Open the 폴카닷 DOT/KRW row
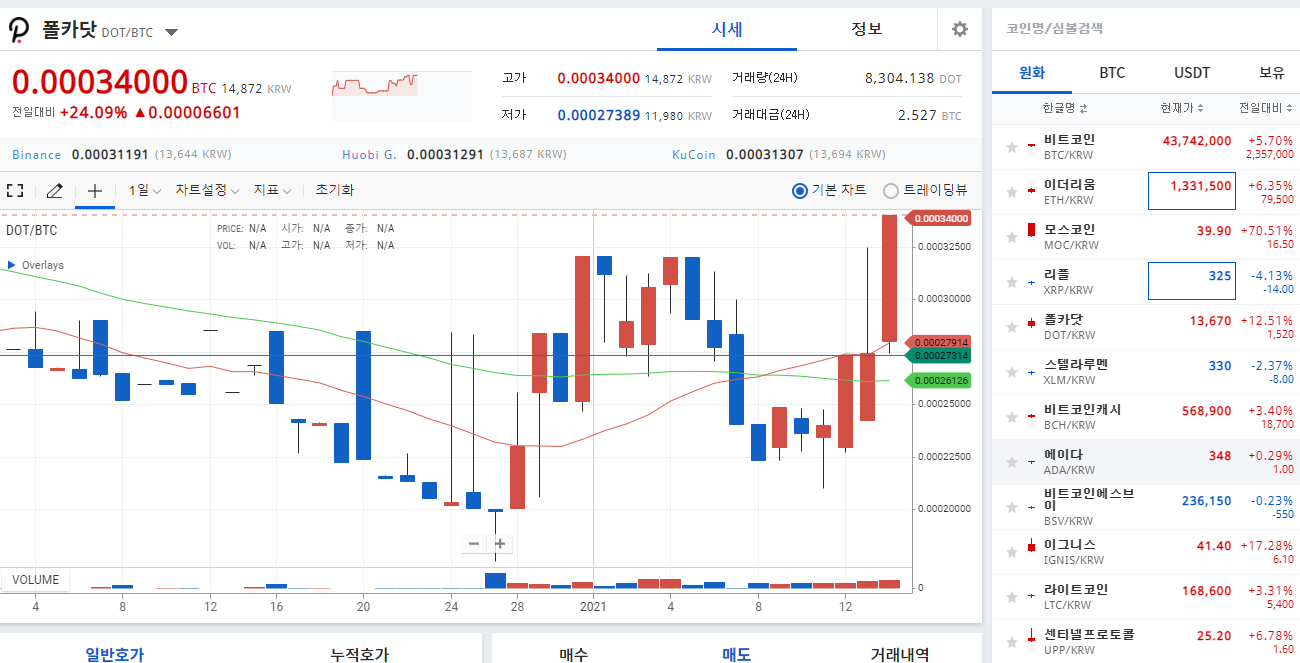This screenshot has width=1300, height=663. (1146, 327)
